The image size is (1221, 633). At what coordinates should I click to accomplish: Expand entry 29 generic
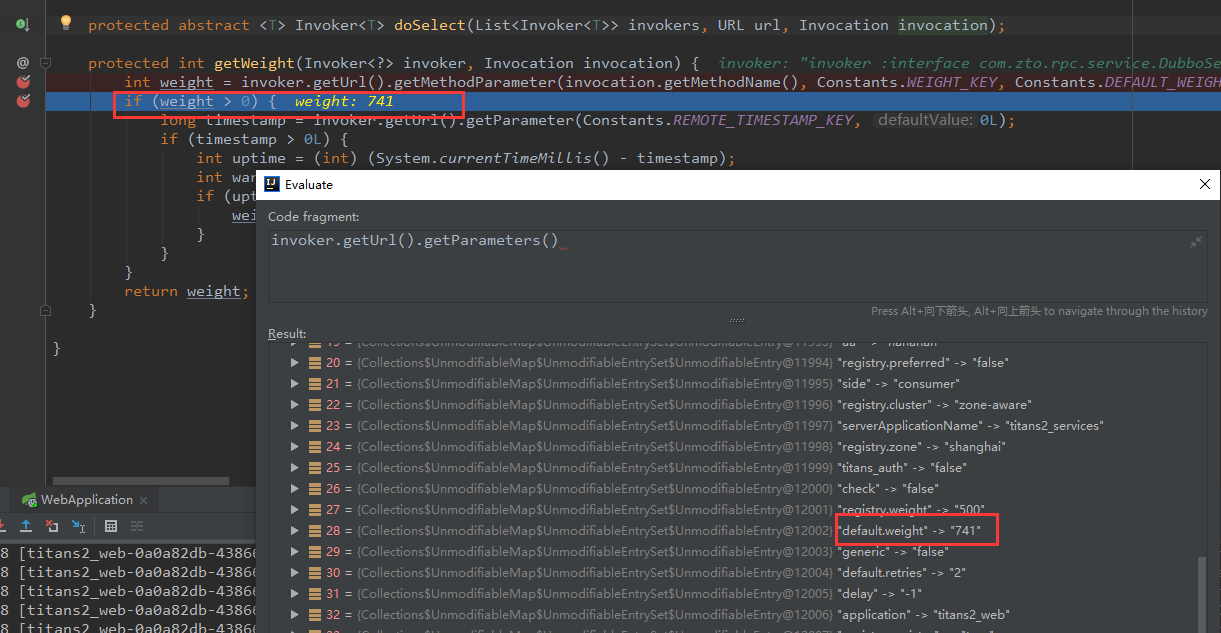click(x=295, y=552)
